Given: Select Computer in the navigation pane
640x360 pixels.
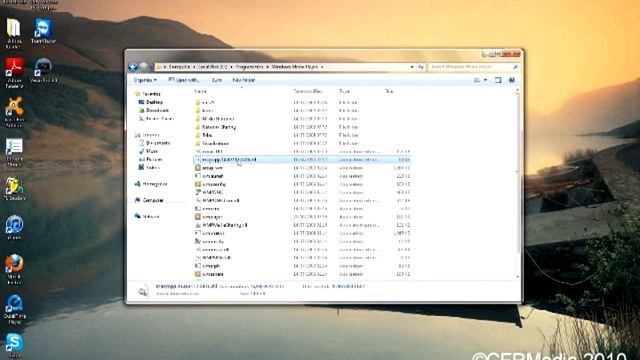Looking at the screenshot, I should coord(149,200).
